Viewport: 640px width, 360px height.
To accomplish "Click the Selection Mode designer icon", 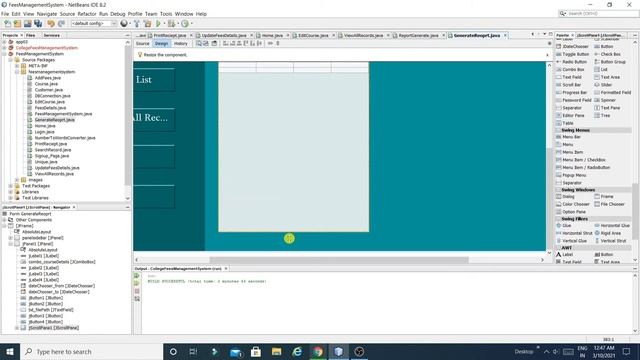I will (199, 43).
